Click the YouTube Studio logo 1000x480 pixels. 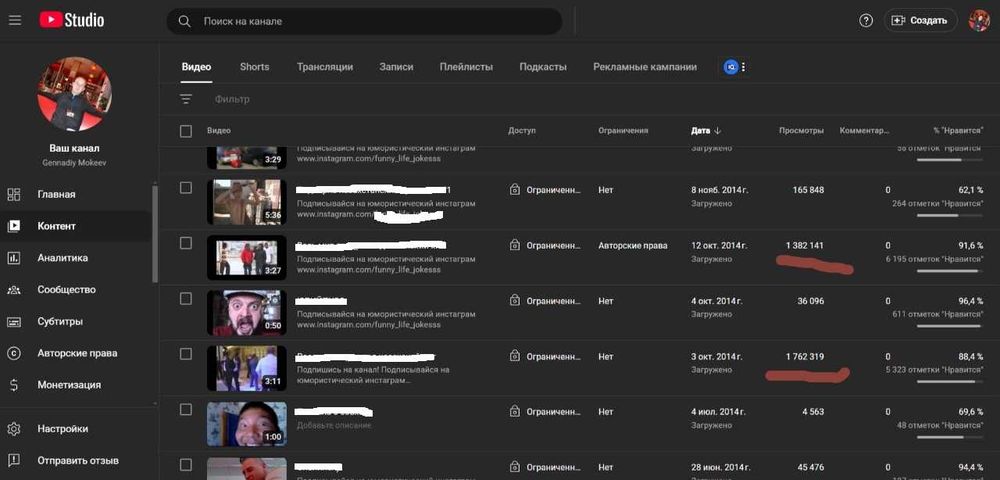pyautogui.click(x=71, y=20)
